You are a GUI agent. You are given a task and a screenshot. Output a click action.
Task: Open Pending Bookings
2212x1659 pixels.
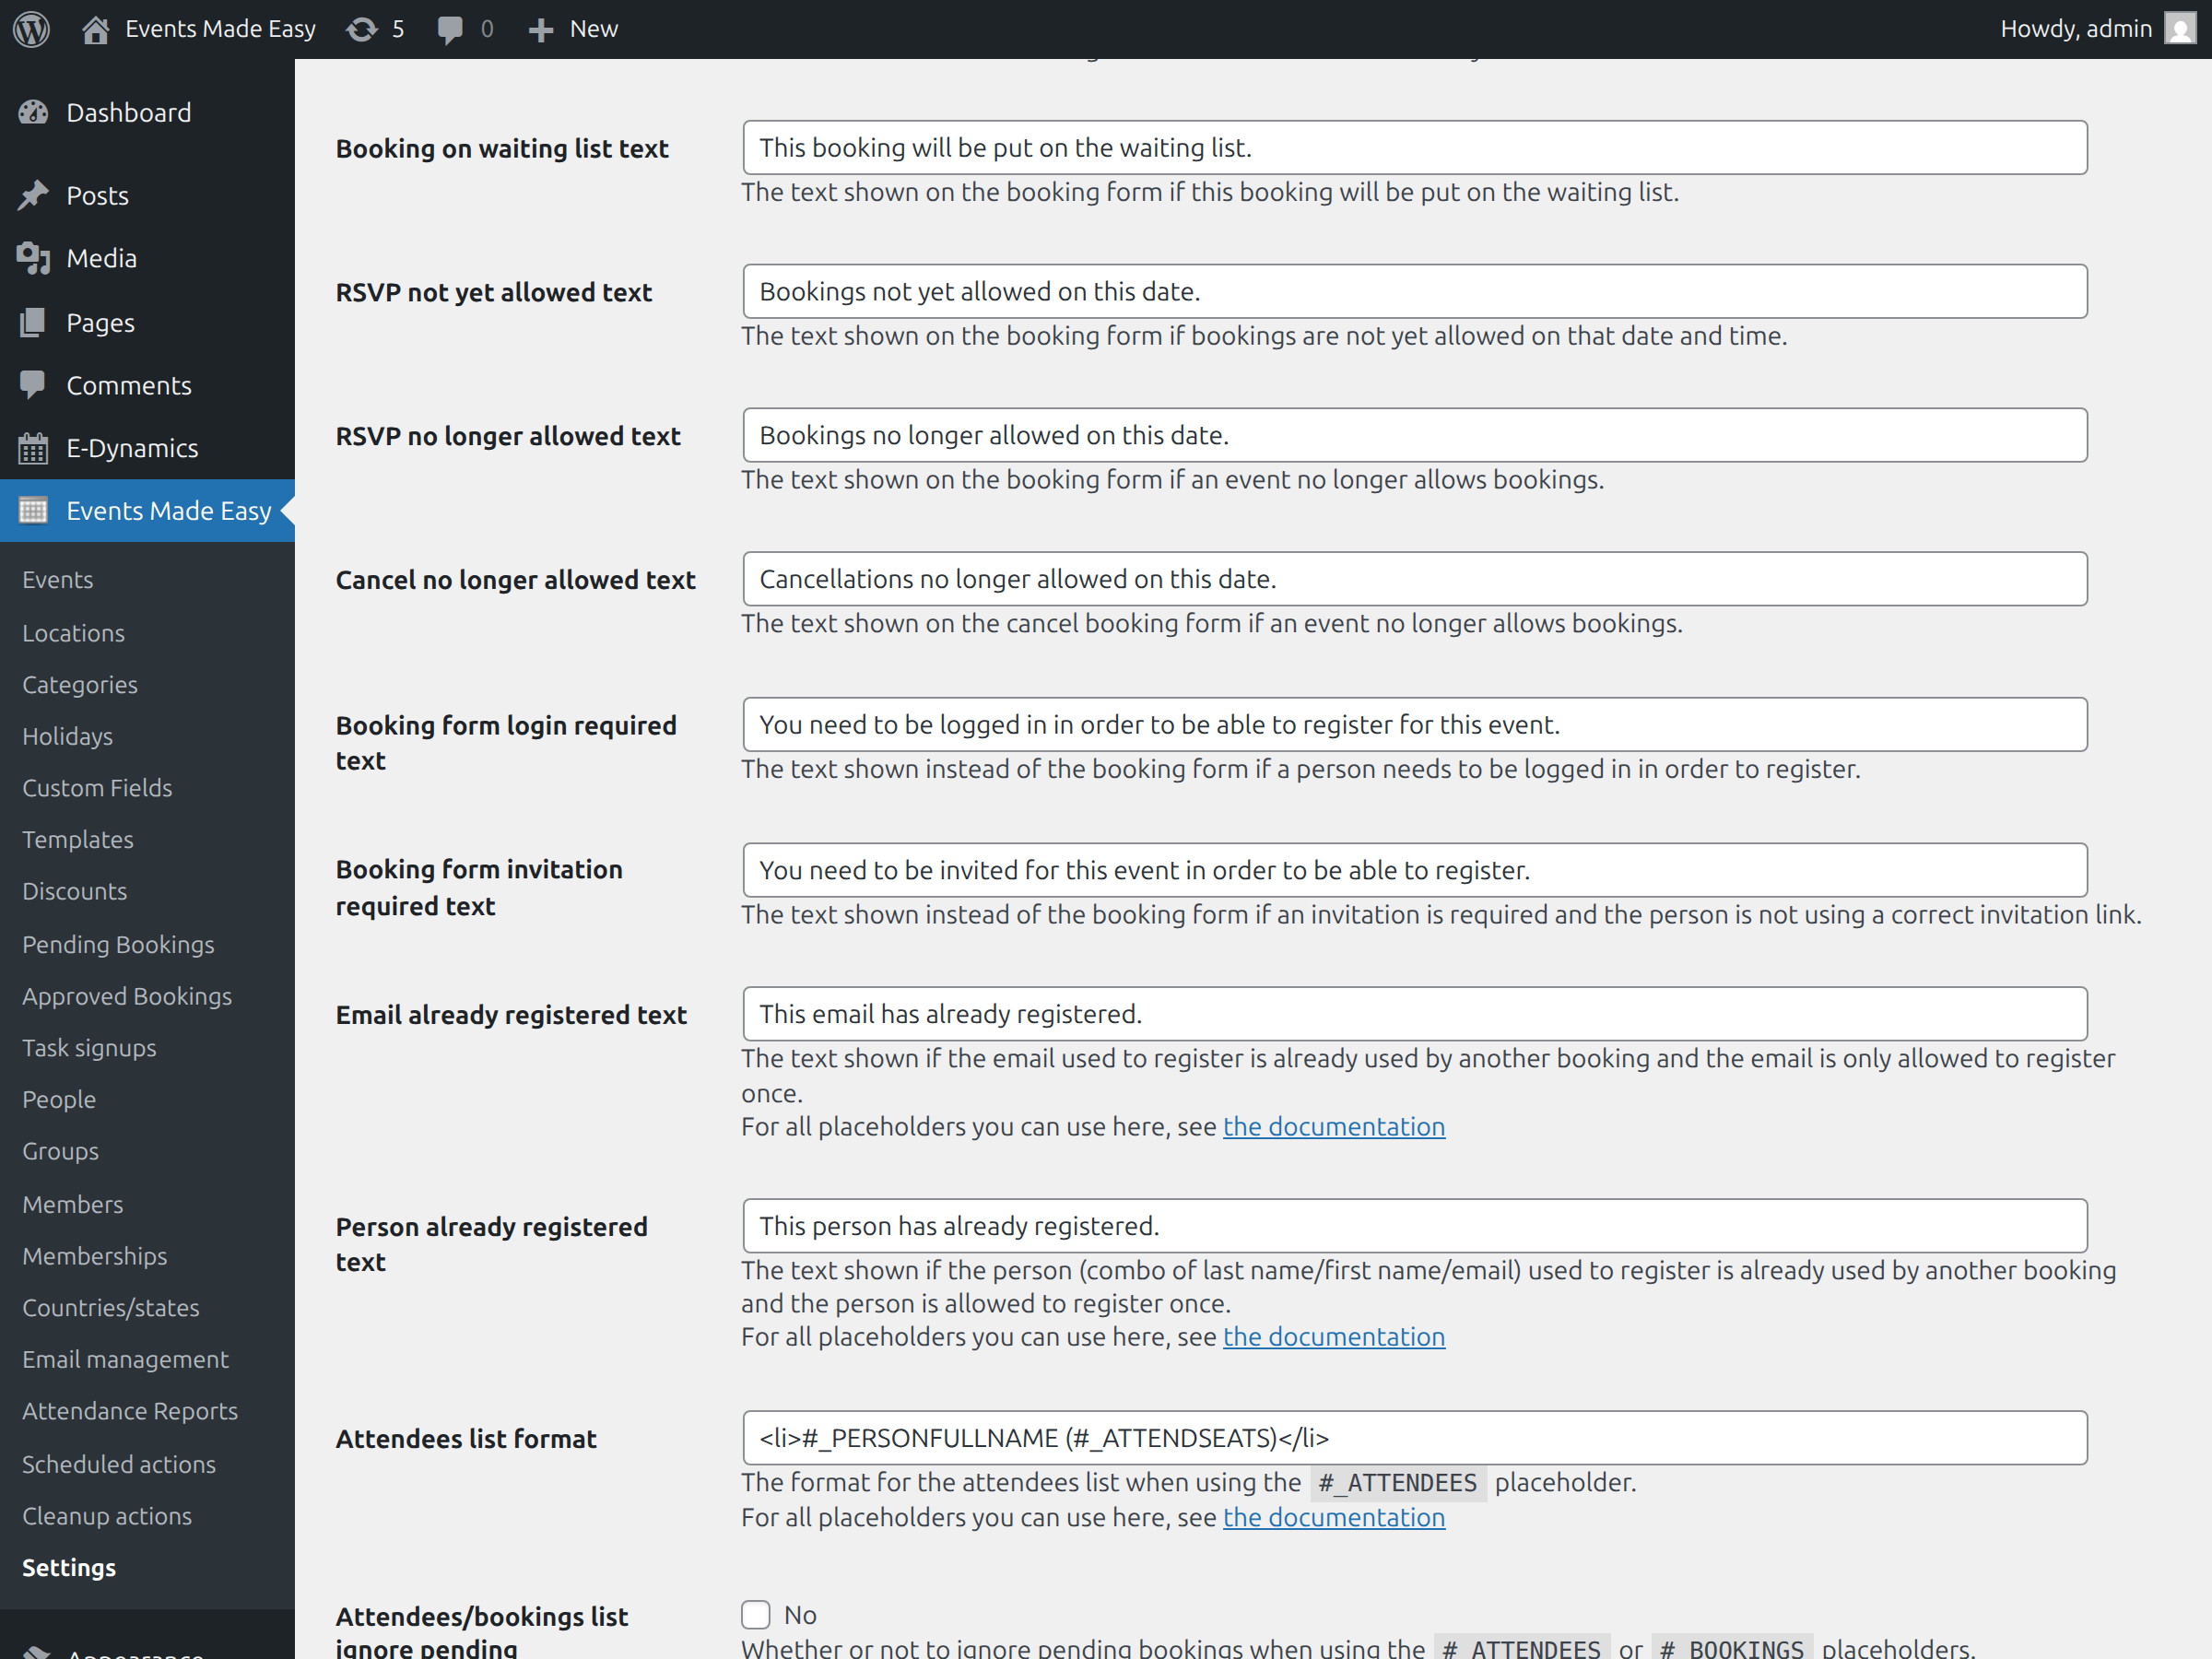click(x=118, y=944)
